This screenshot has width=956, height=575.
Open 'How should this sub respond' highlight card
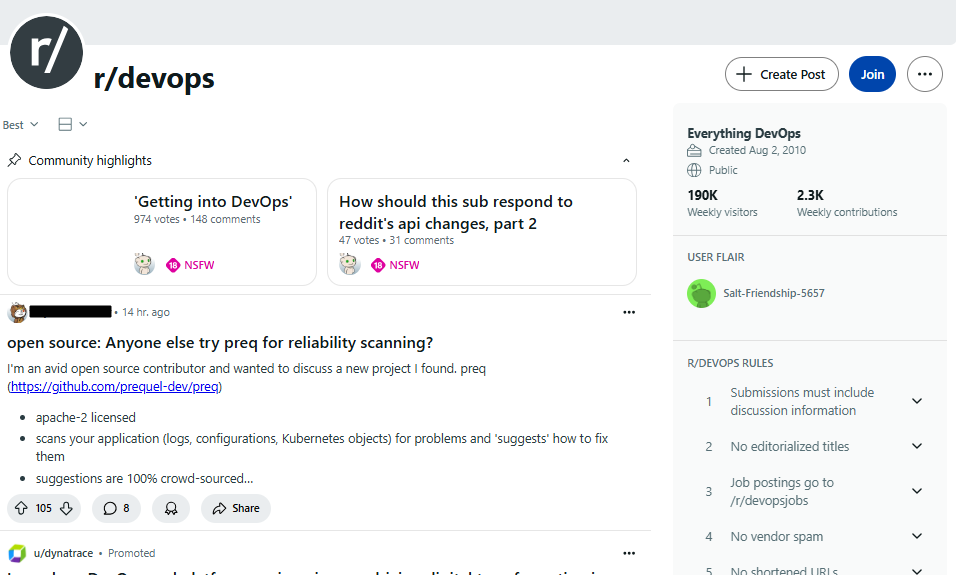[x=482, y=232]
